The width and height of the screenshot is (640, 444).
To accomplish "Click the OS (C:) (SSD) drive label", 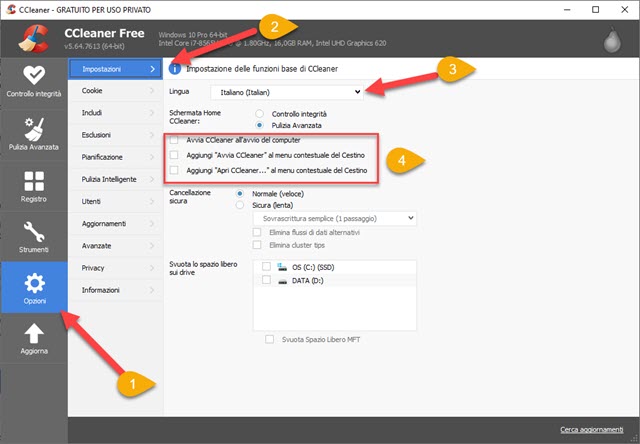I will click(313, 267).
